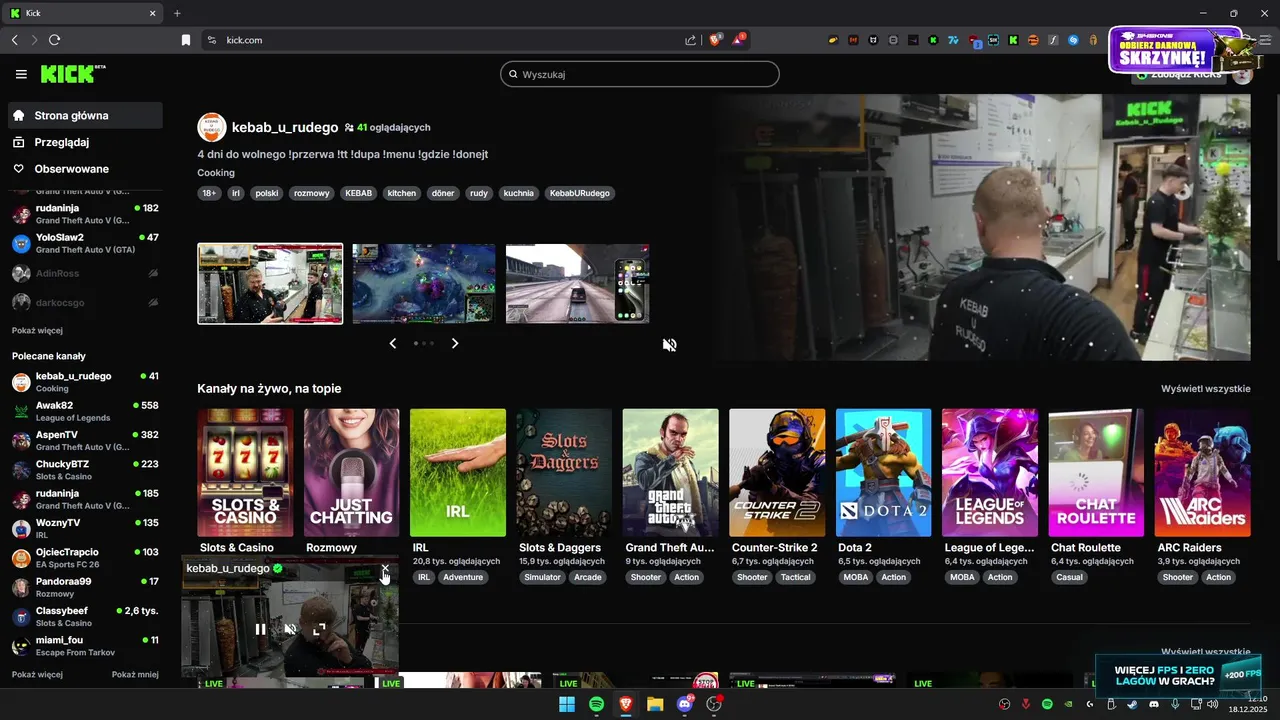This screenshot has width=1280, height=720.
Task: Open the hamburger sidebar menu
Action: [x=21, y=74]
